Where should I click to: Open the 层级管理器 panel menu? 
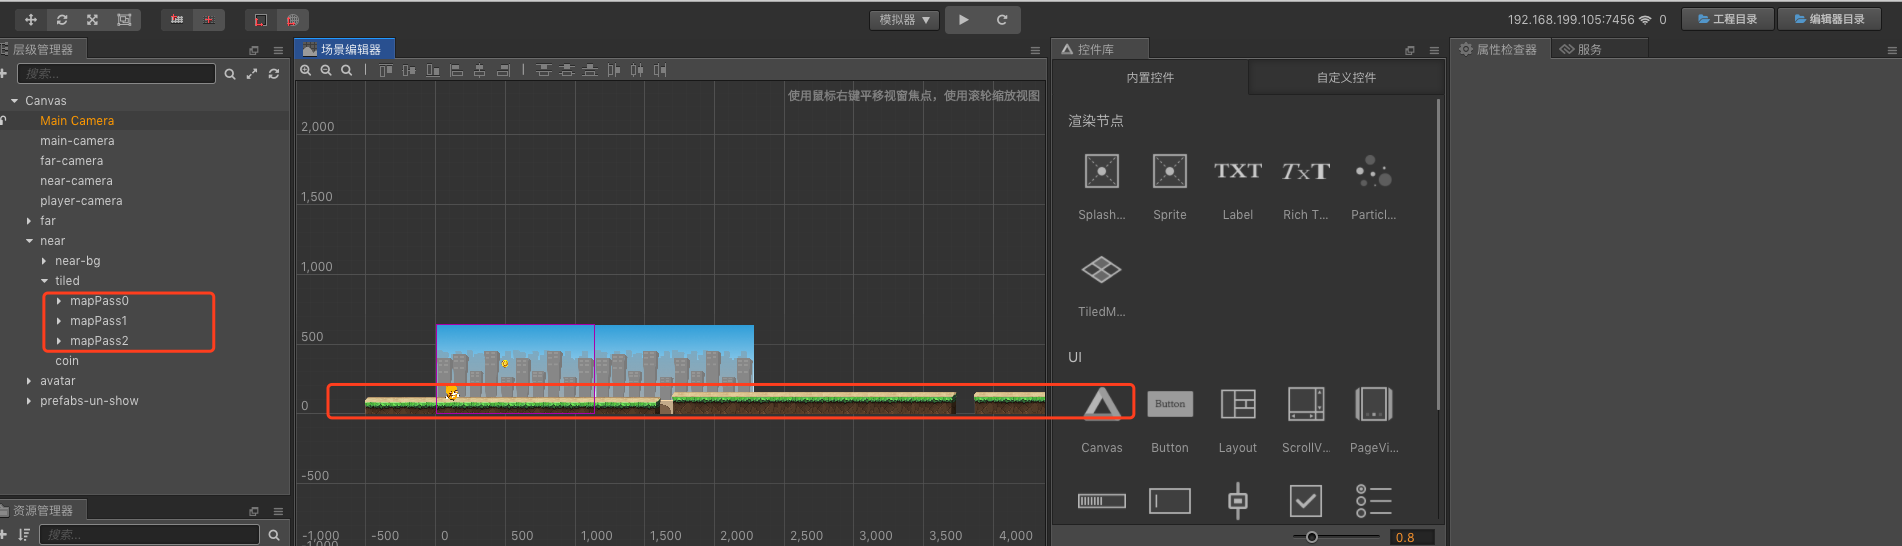tap(278, 50)
